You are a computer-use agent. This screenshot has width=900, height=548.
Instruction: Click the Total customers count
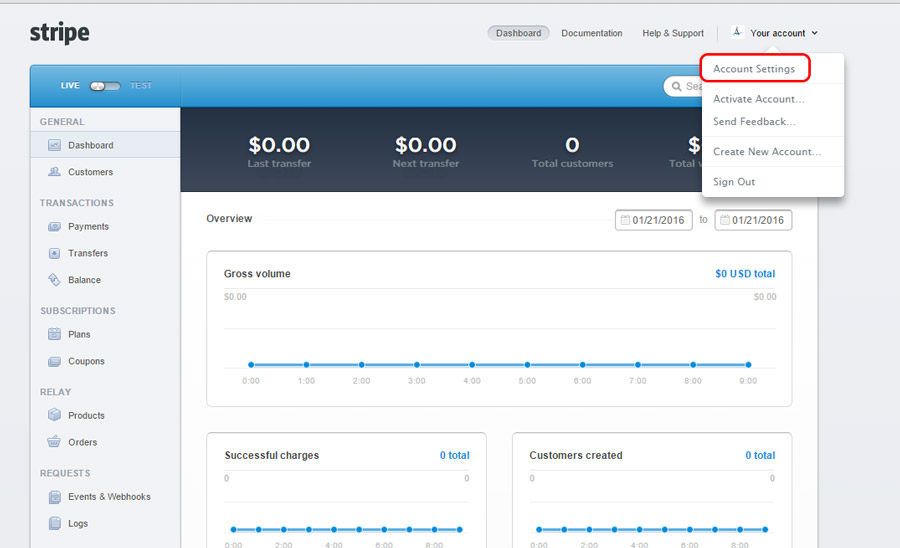click(x=572, y=145)
